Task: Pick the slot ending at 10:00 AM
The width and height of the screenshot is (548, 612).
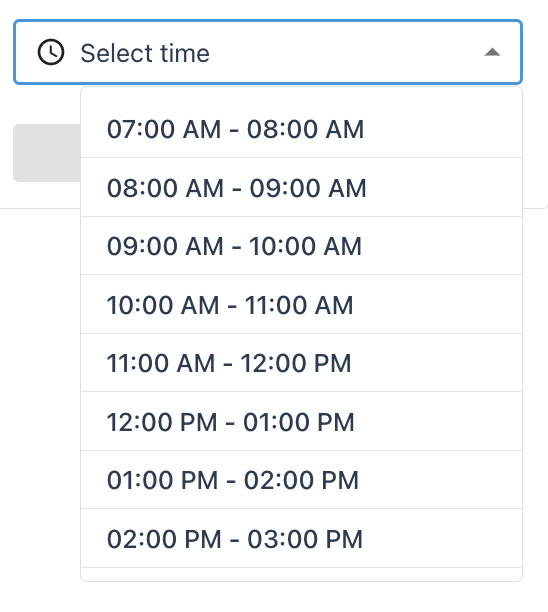Action: point(301,246)
